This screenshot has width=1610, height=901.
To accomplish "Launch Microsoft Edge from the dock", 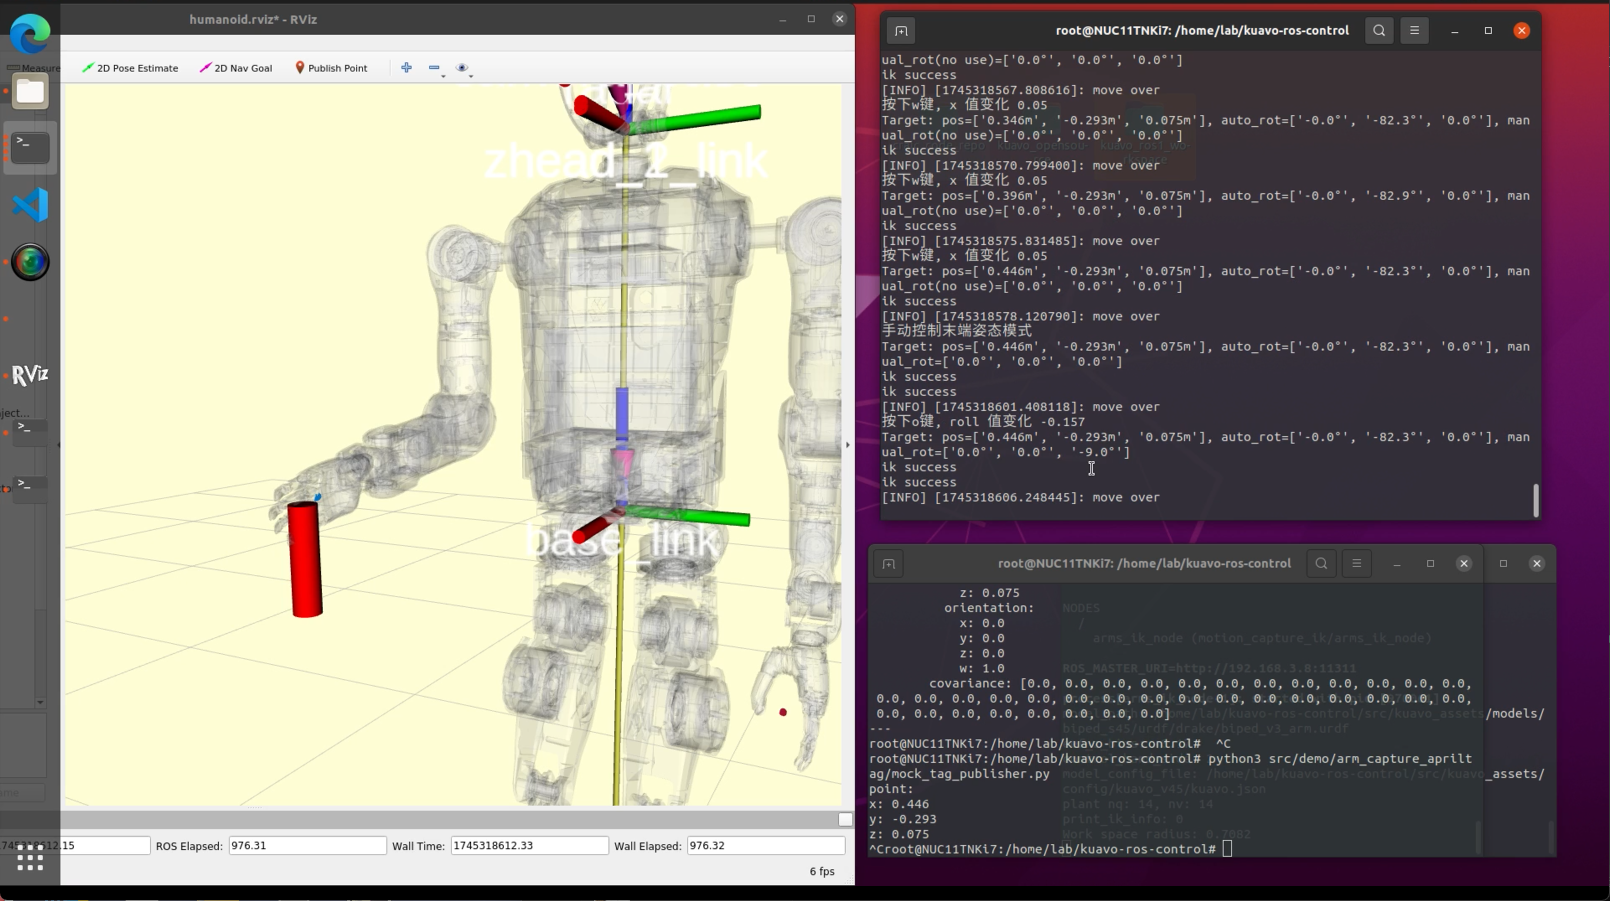I will coord(30,35).
